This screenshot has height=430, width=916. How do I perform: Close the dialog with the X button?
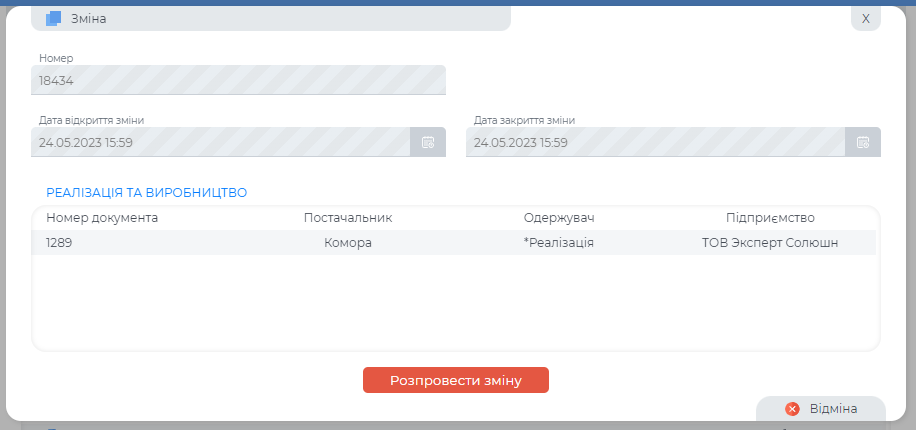tap(865, 18)
